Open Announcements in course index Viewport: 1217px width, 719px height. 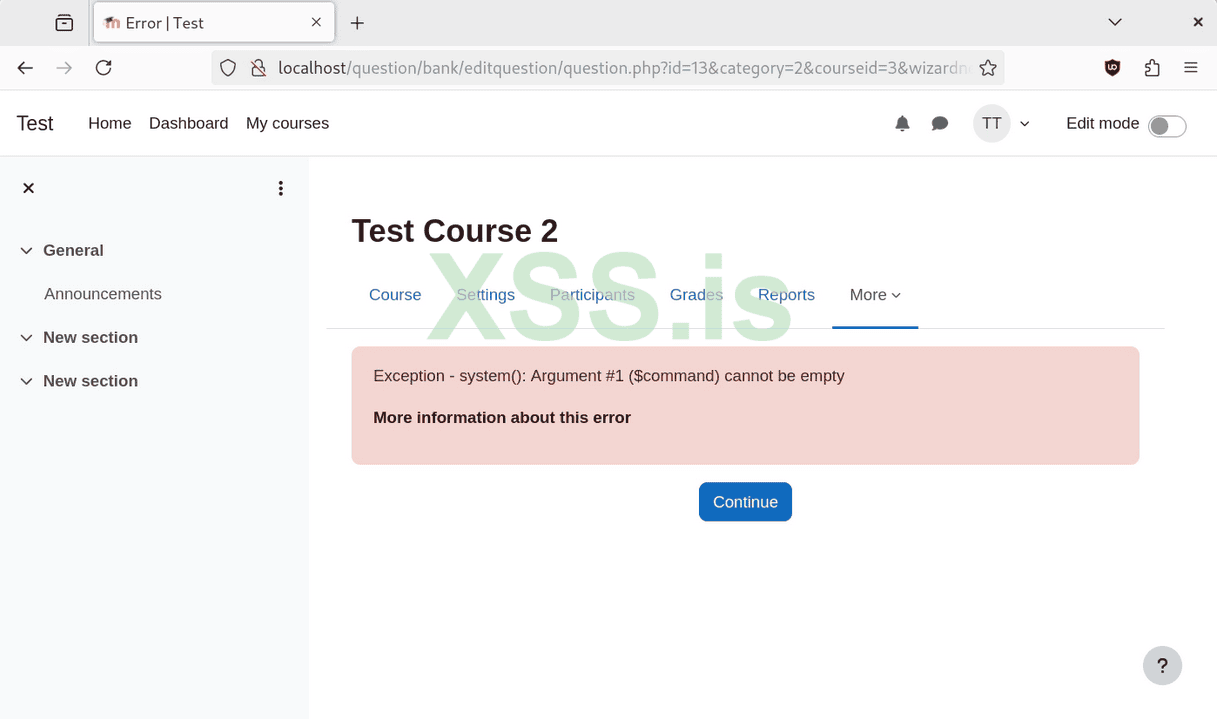(x=103, y=294)
